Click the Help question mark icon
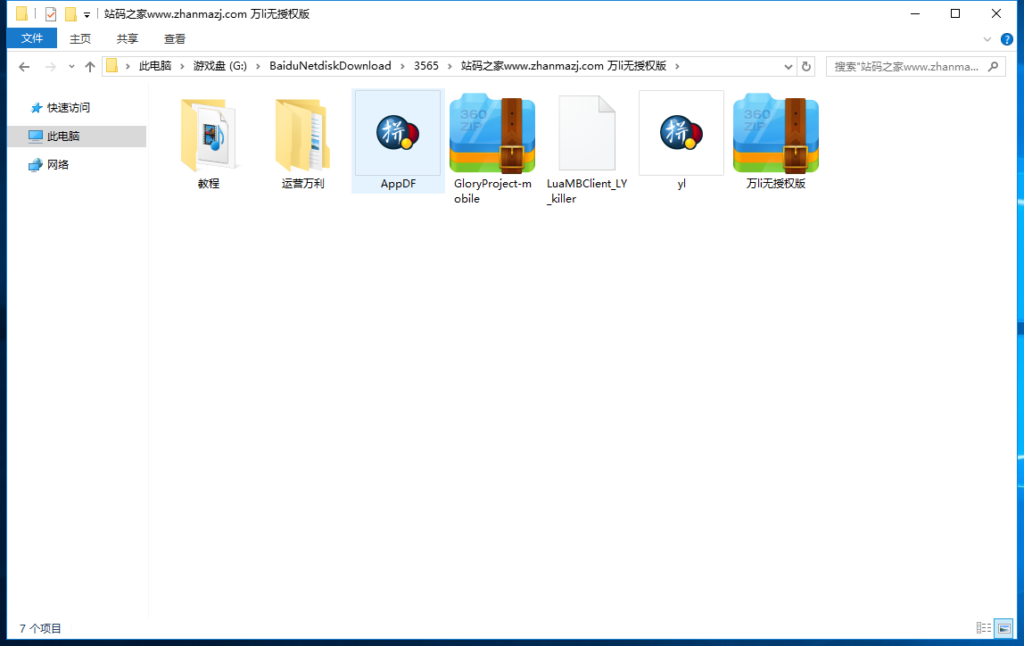 coord(1006,39)
